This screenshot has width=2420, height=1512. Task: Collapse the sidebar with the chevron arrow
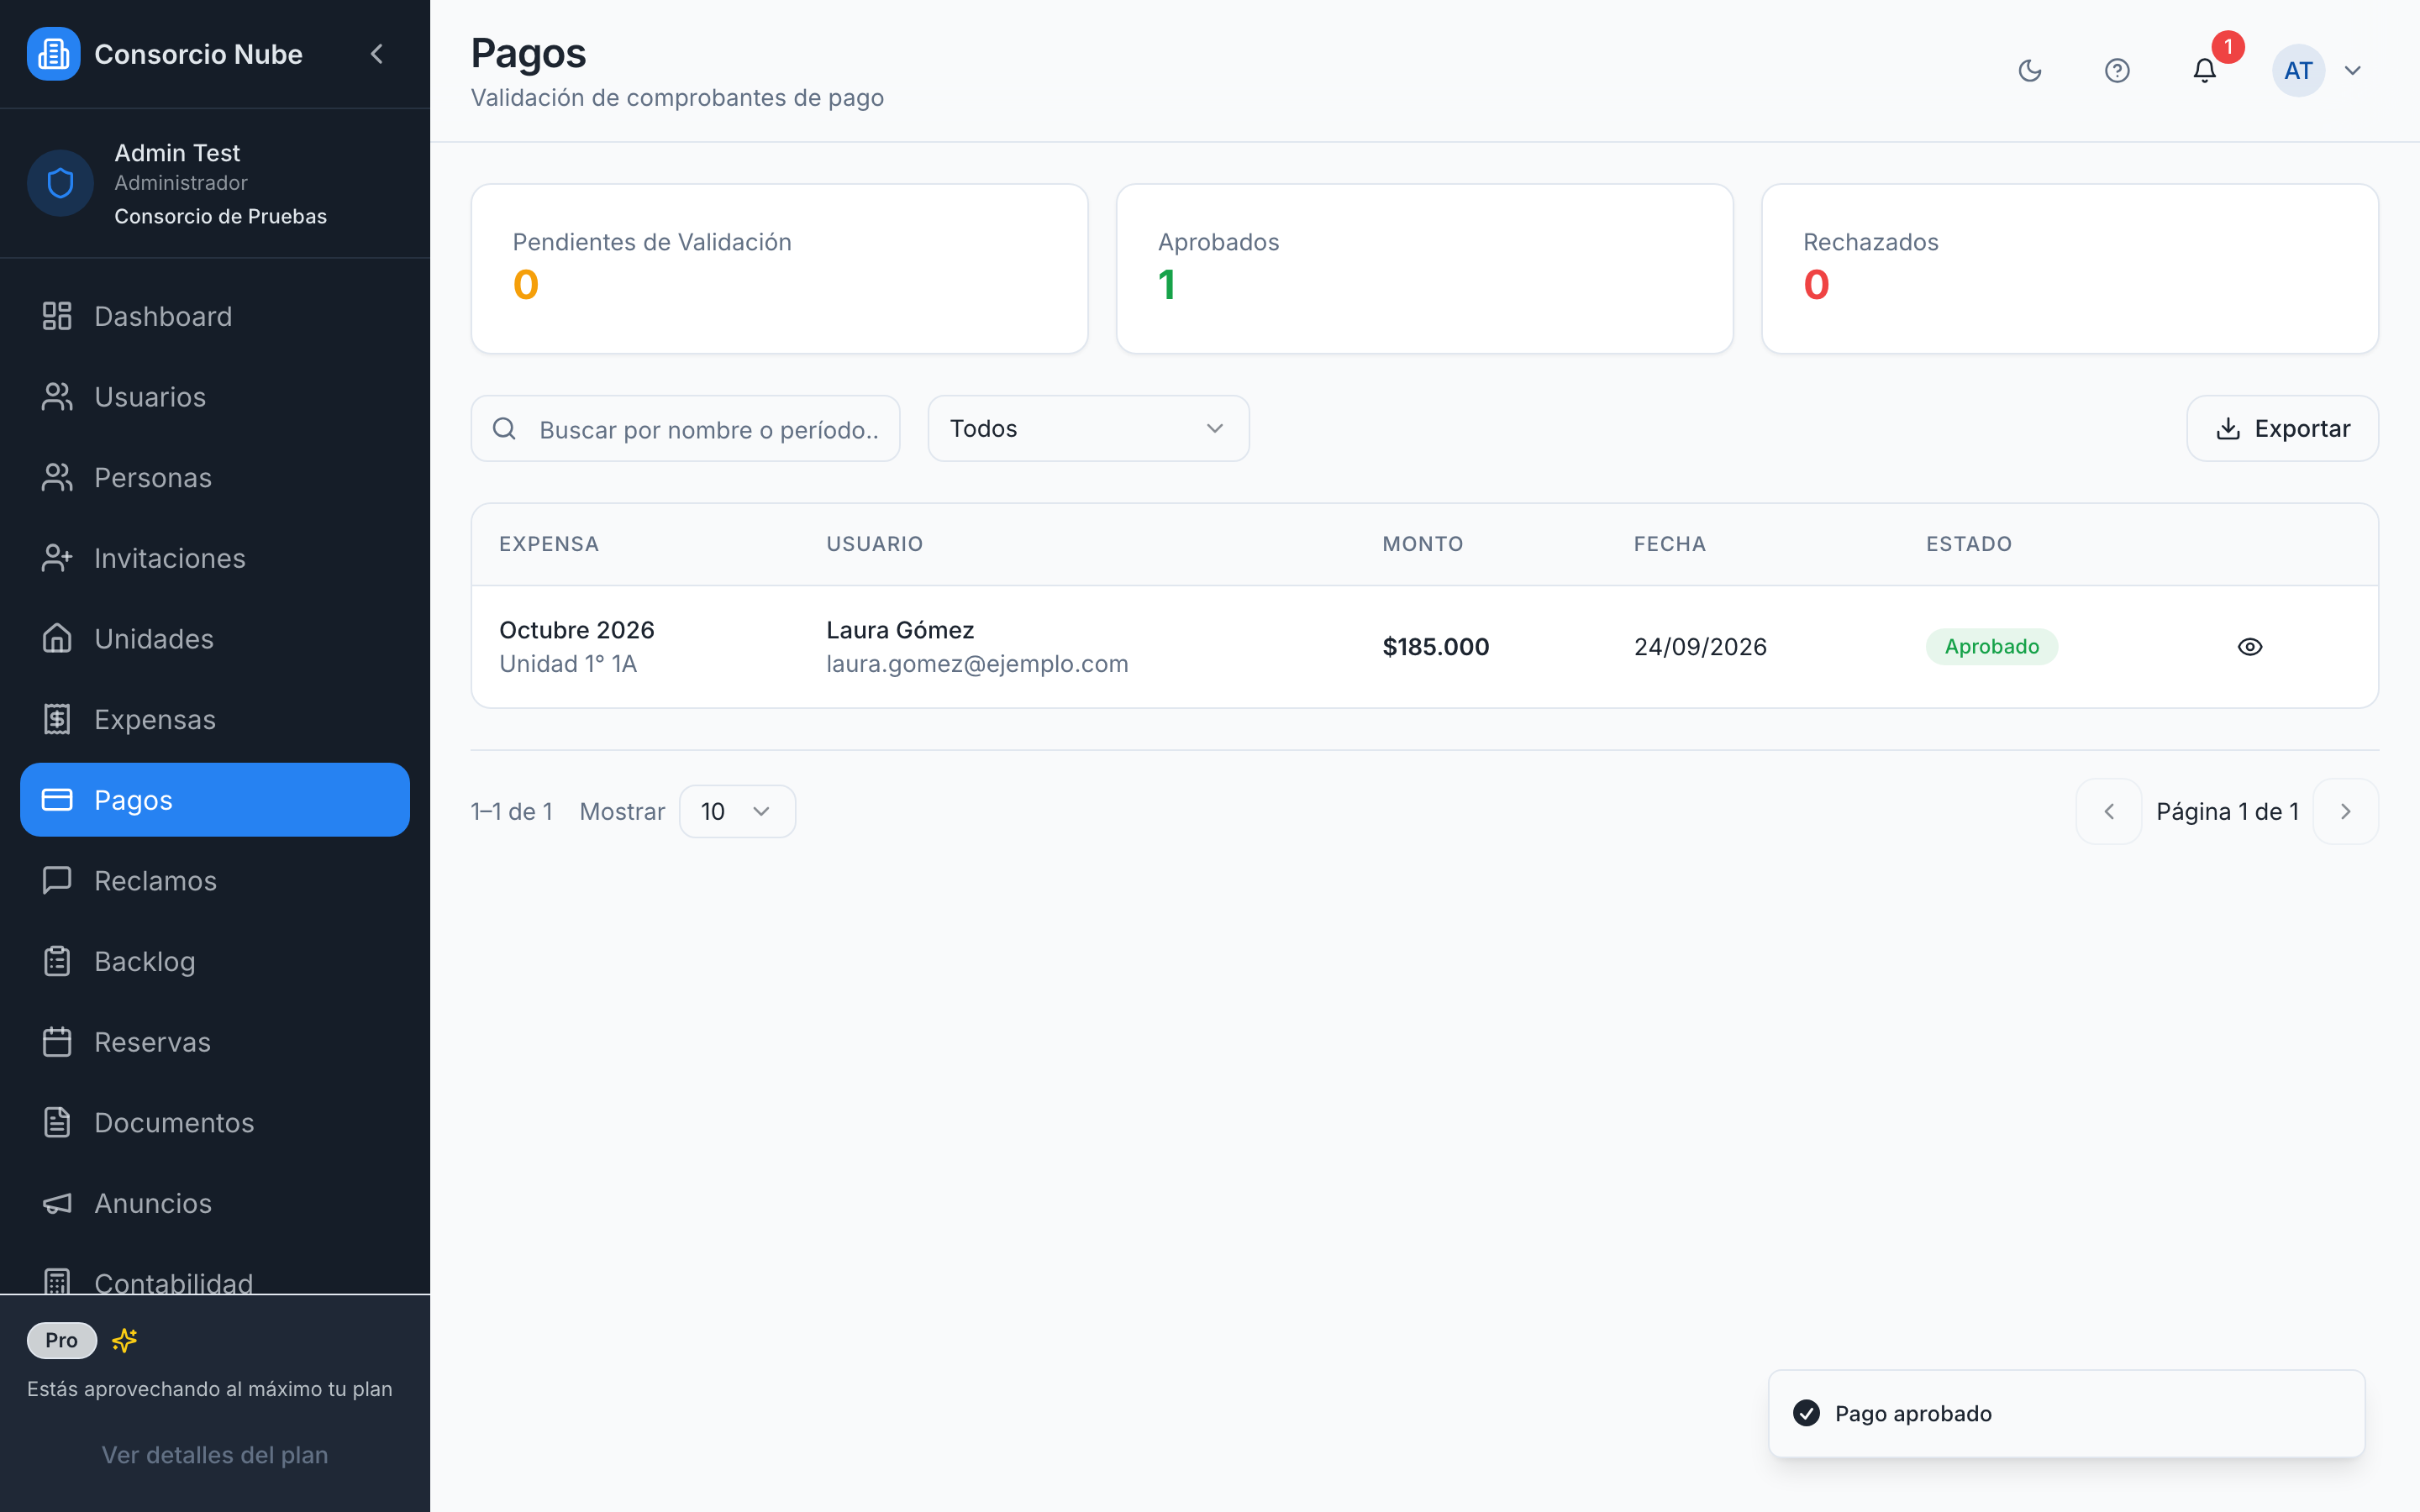[377, 54]
